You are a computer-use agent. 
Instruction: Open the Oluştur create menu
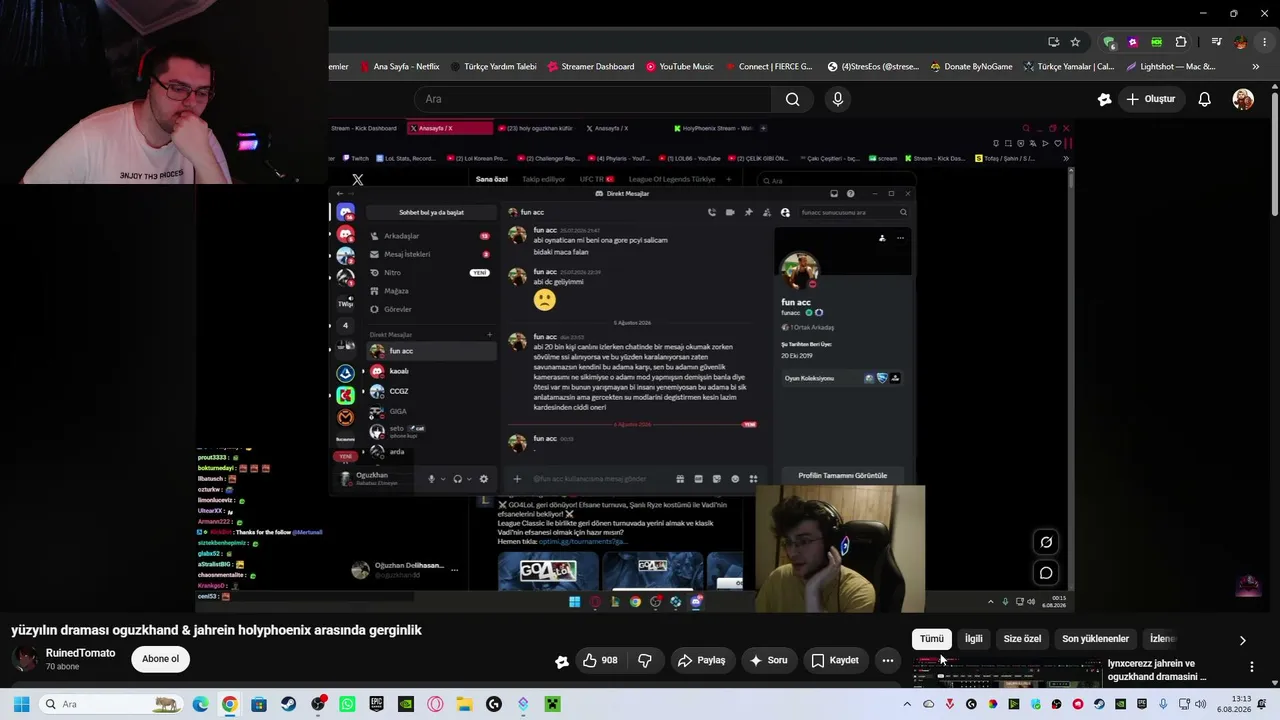click(1150, 99)
